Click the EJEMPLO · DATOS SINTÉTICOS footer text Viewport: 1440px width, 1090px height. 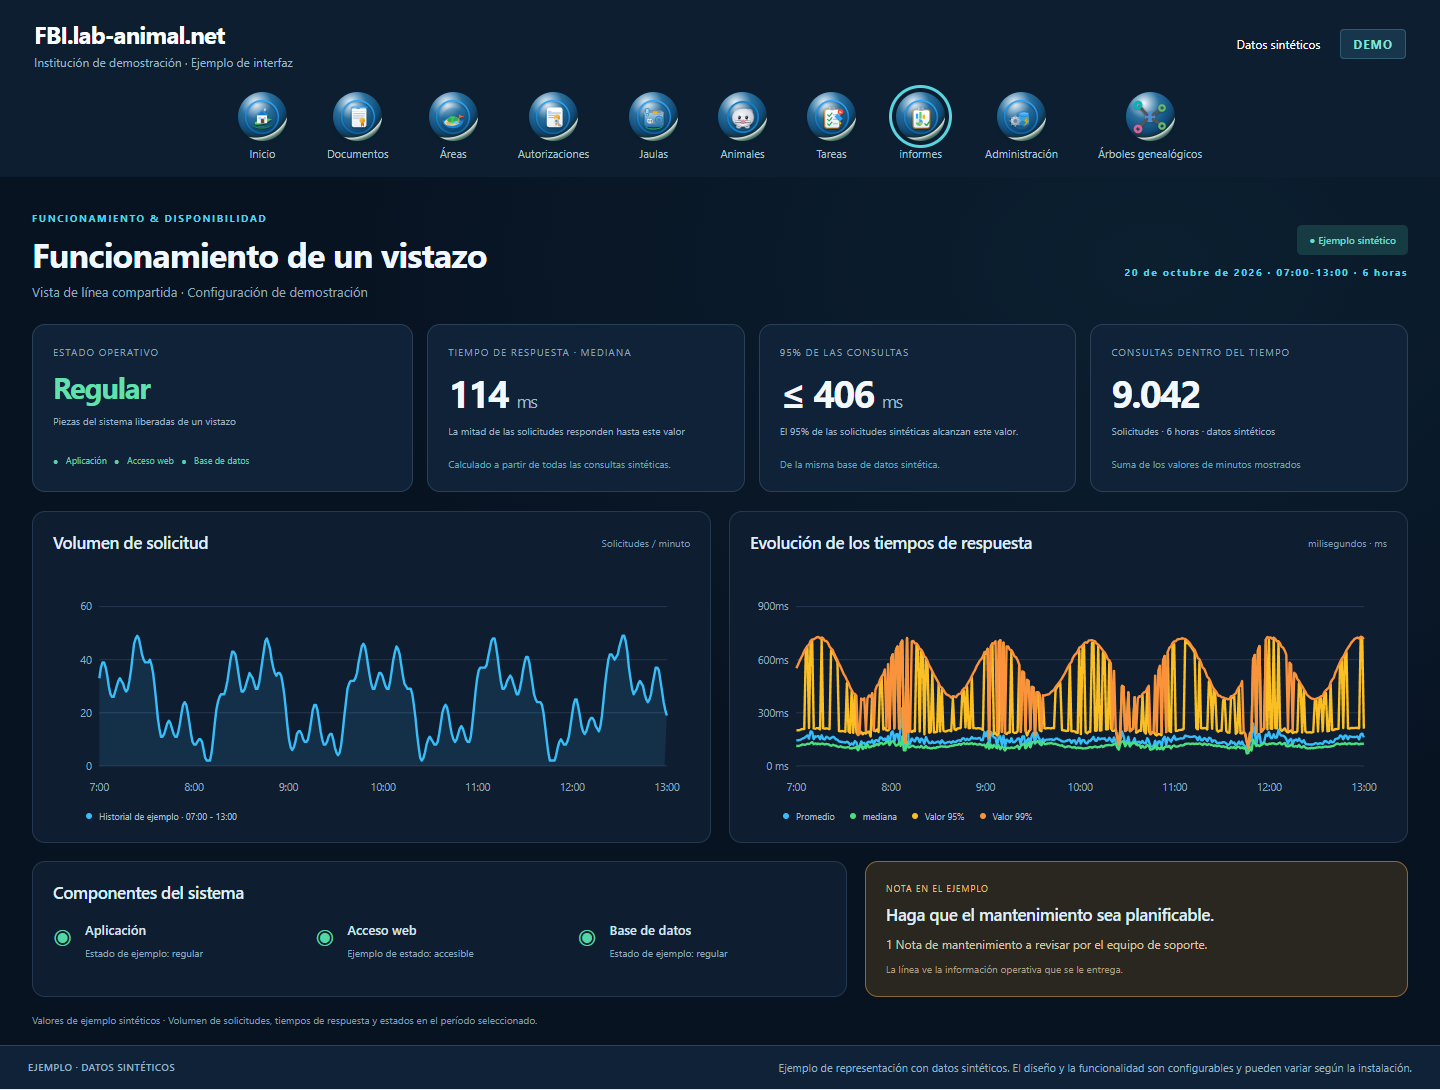tap(101, 1068)
